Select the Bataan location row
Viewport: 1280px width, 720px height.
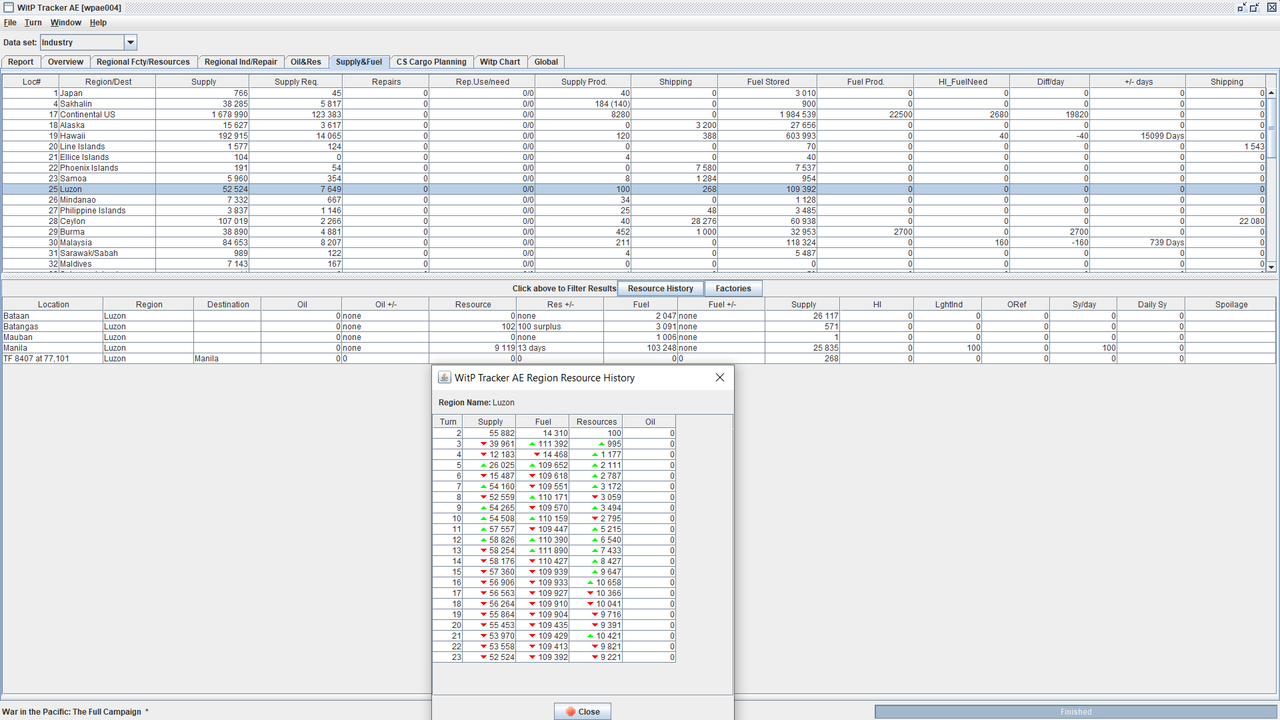(x=639, y=316)
